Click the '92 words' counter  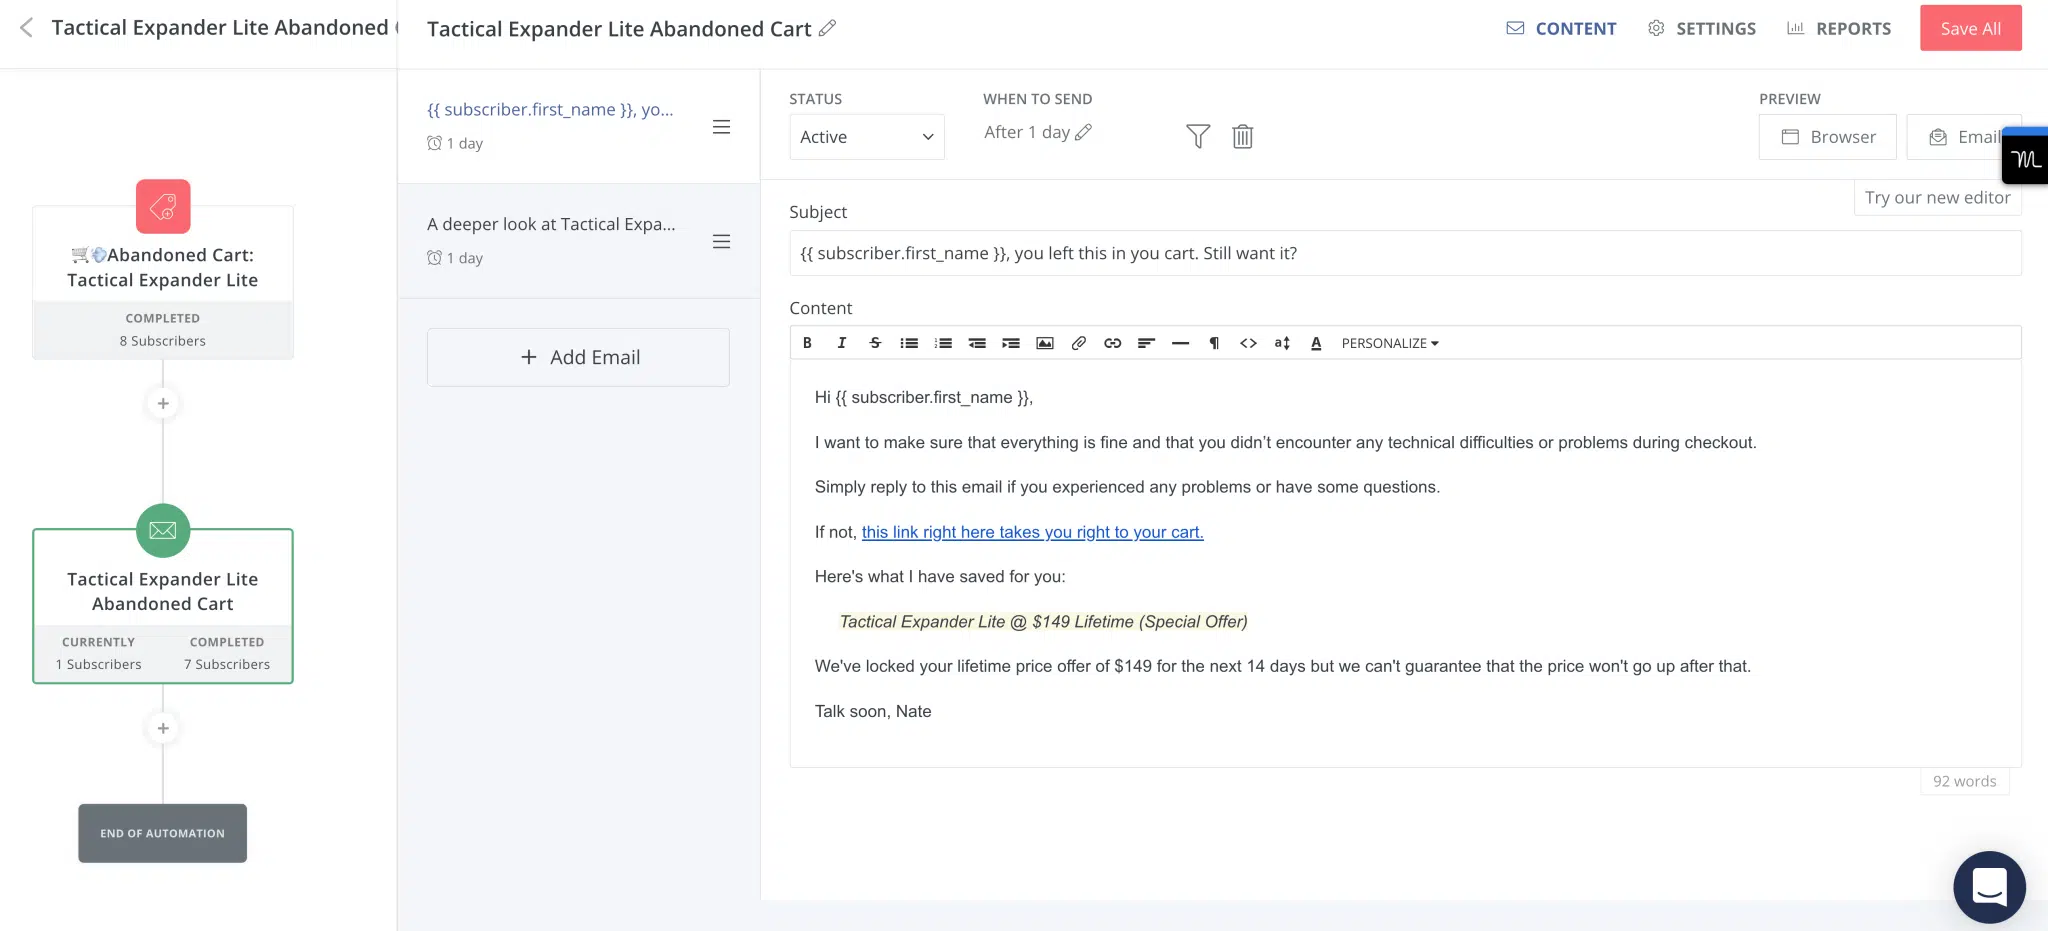pyautogui.click(x=1964, y=781)
